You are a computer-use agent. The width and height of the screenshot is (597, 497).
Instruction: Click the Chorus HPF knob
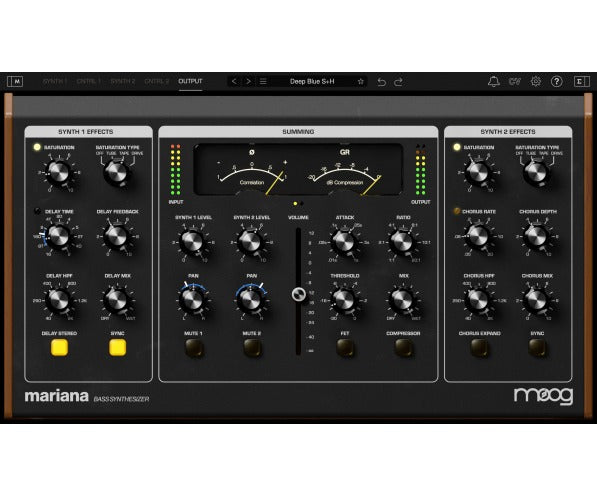pyautogui.click(x=479, y=300)
